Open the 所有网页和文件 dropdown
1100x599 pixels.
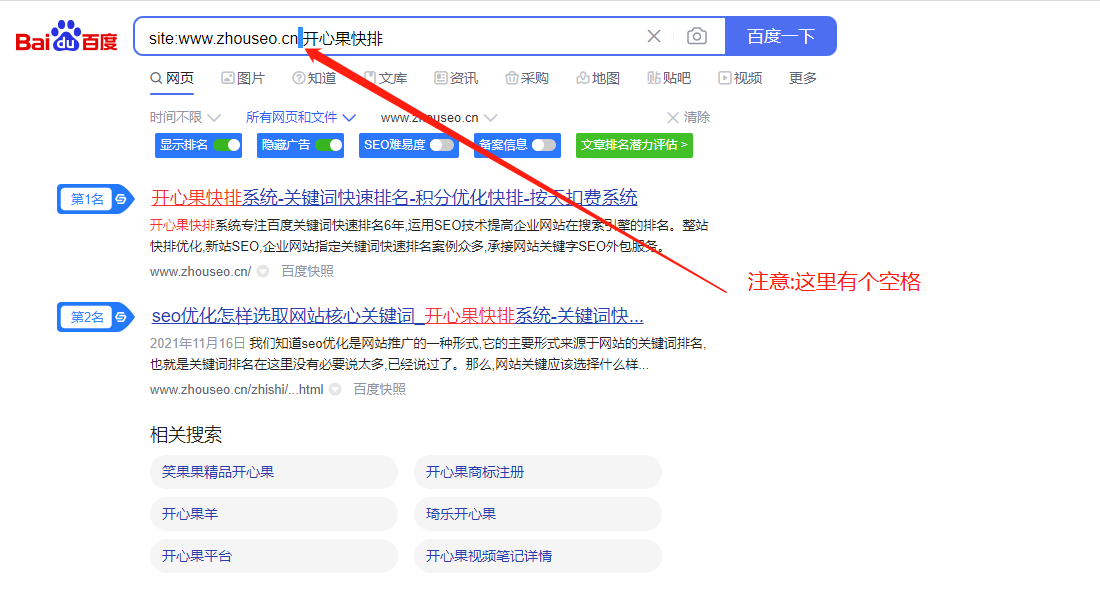(x=298, y=117)
